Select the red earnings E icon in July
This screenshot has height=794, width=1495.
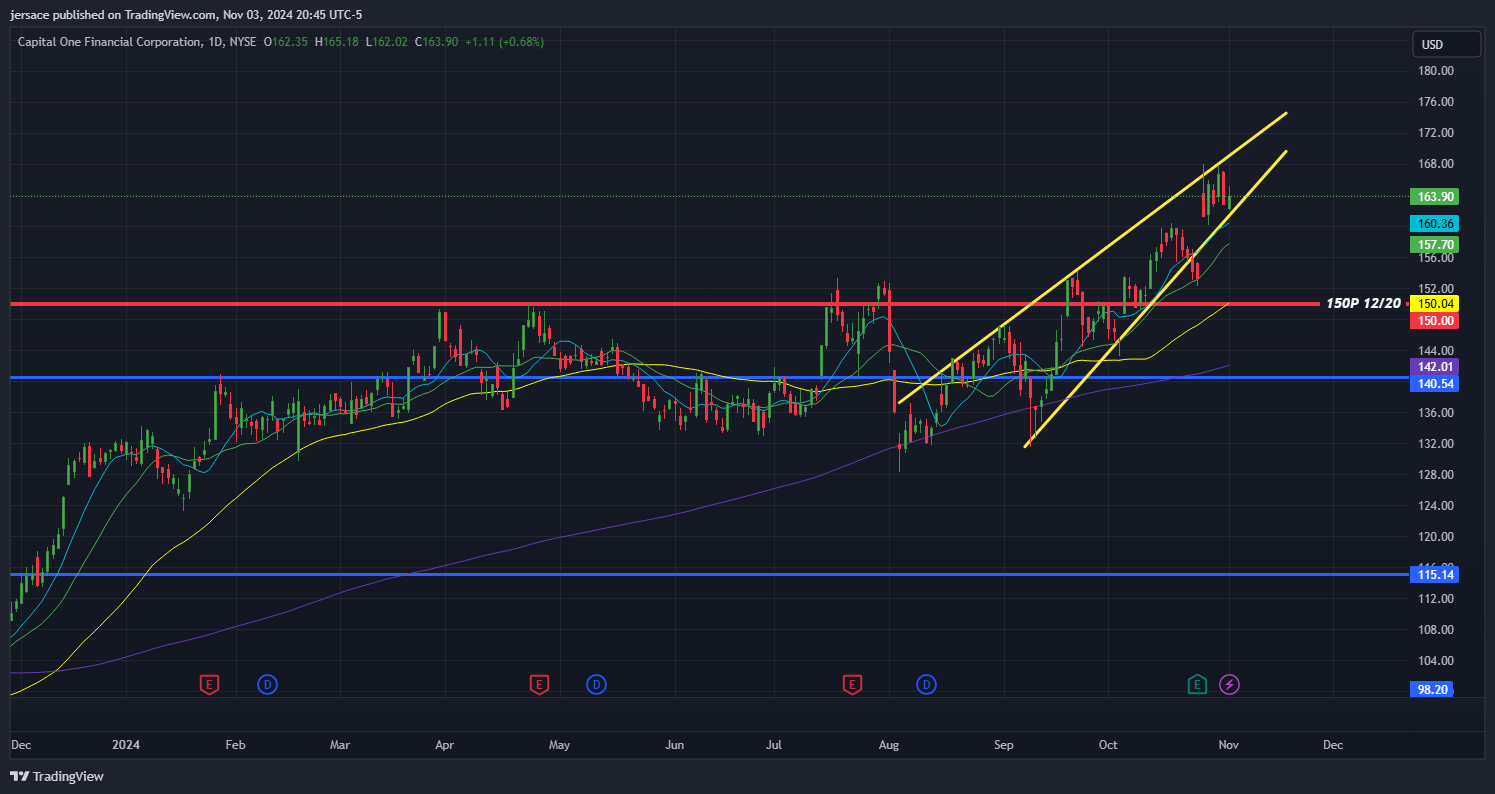click(x=852, y=685)
